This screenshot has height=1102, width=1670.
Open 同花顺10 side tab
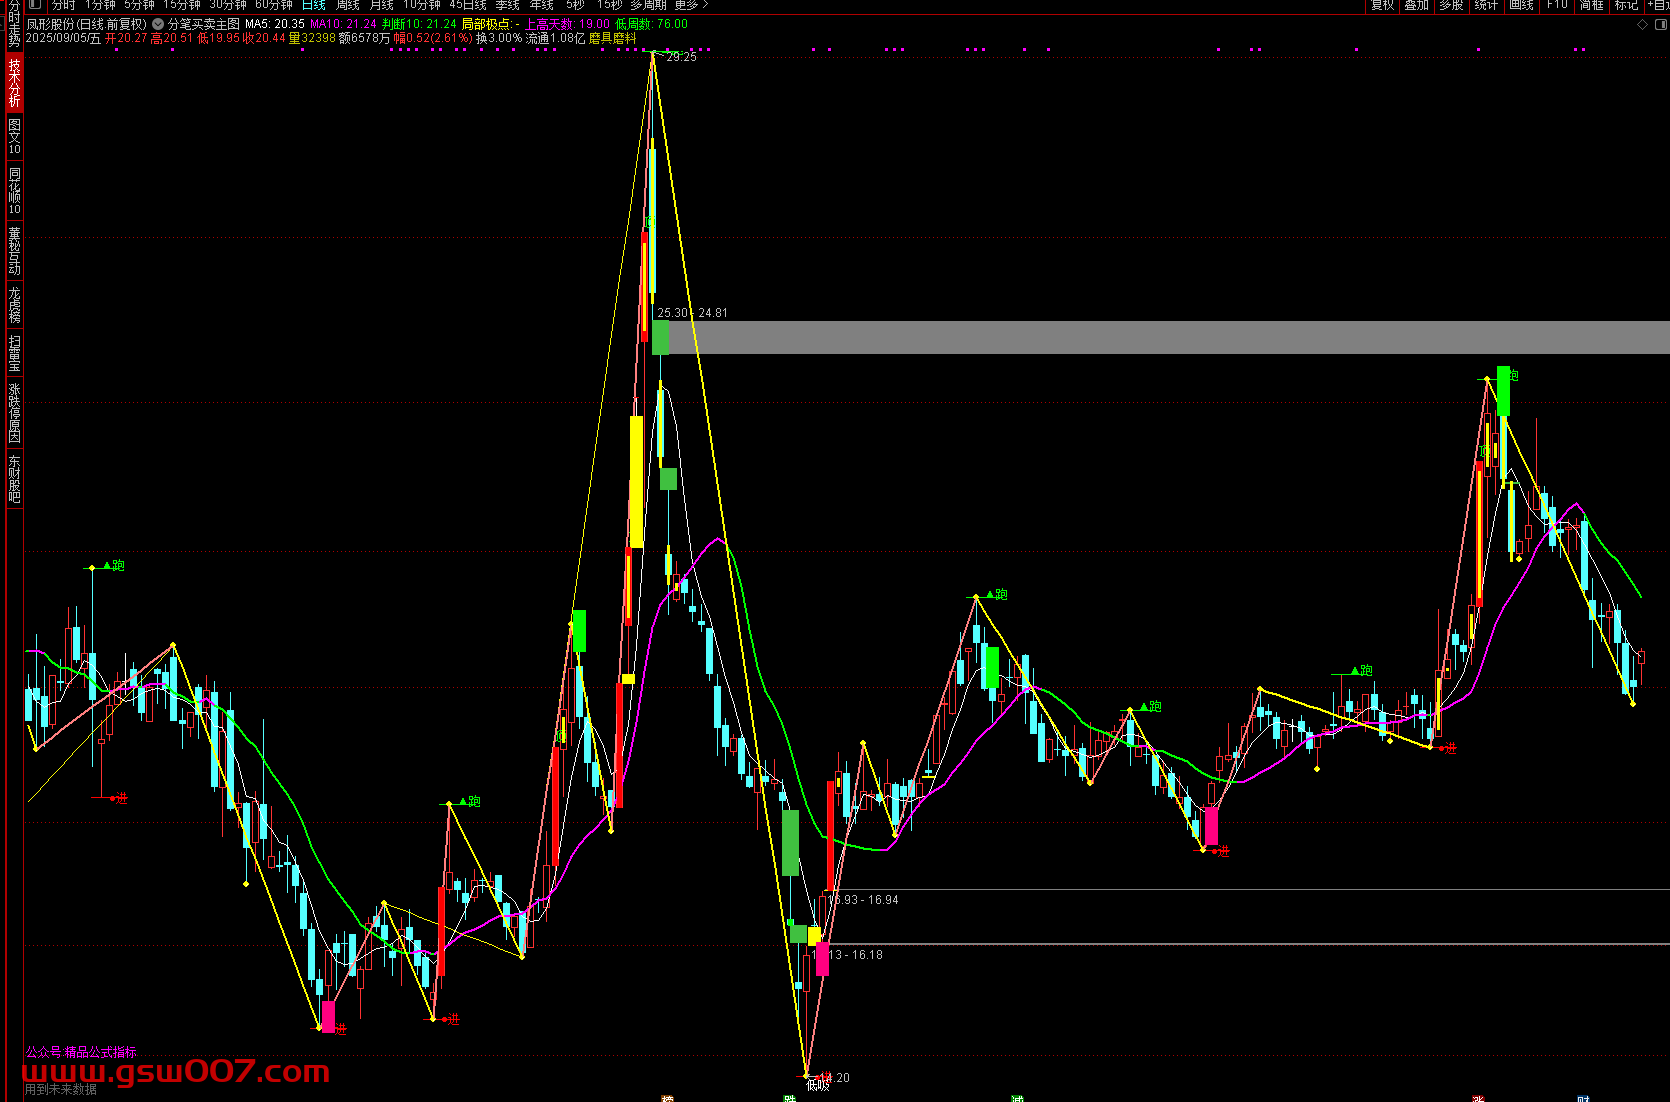(x=14, y=191)
